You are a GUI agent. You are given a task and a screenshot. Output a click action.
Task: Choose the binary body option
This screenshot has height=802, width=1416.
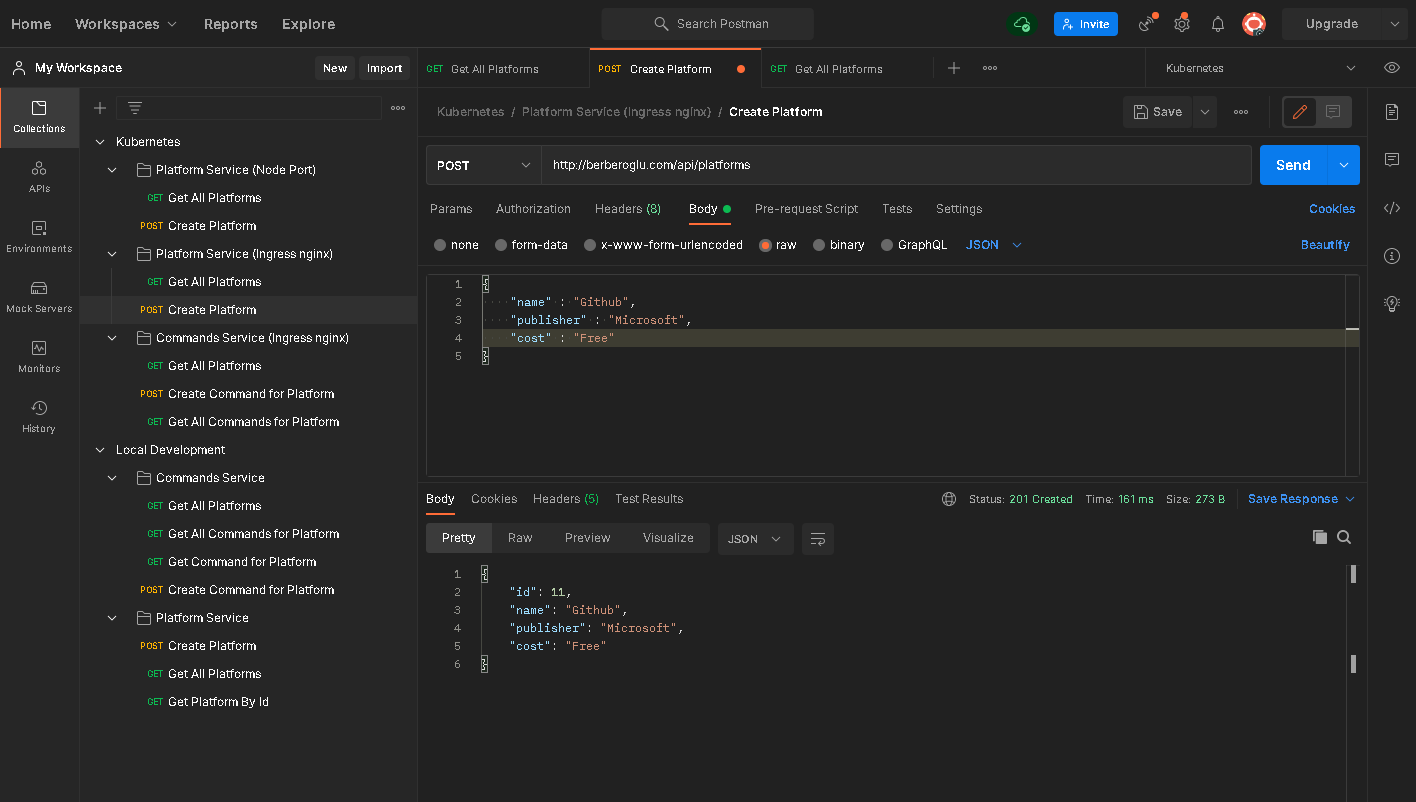(819, 245)
